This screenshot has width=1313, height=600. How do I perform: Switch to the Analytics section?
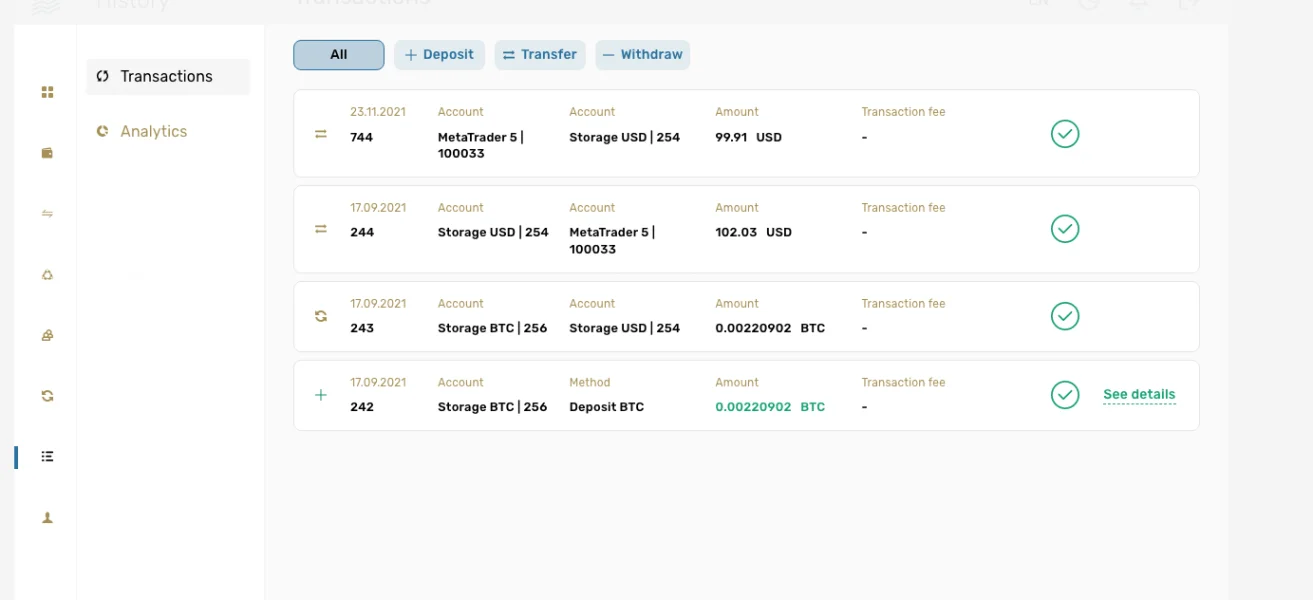[153, 132]
